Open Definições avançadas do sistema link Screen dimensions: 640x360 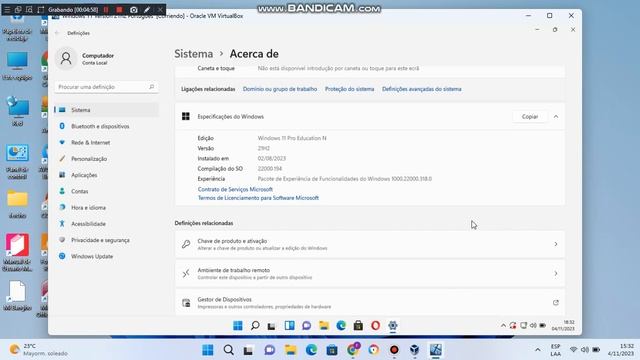(x=422, y=89)
